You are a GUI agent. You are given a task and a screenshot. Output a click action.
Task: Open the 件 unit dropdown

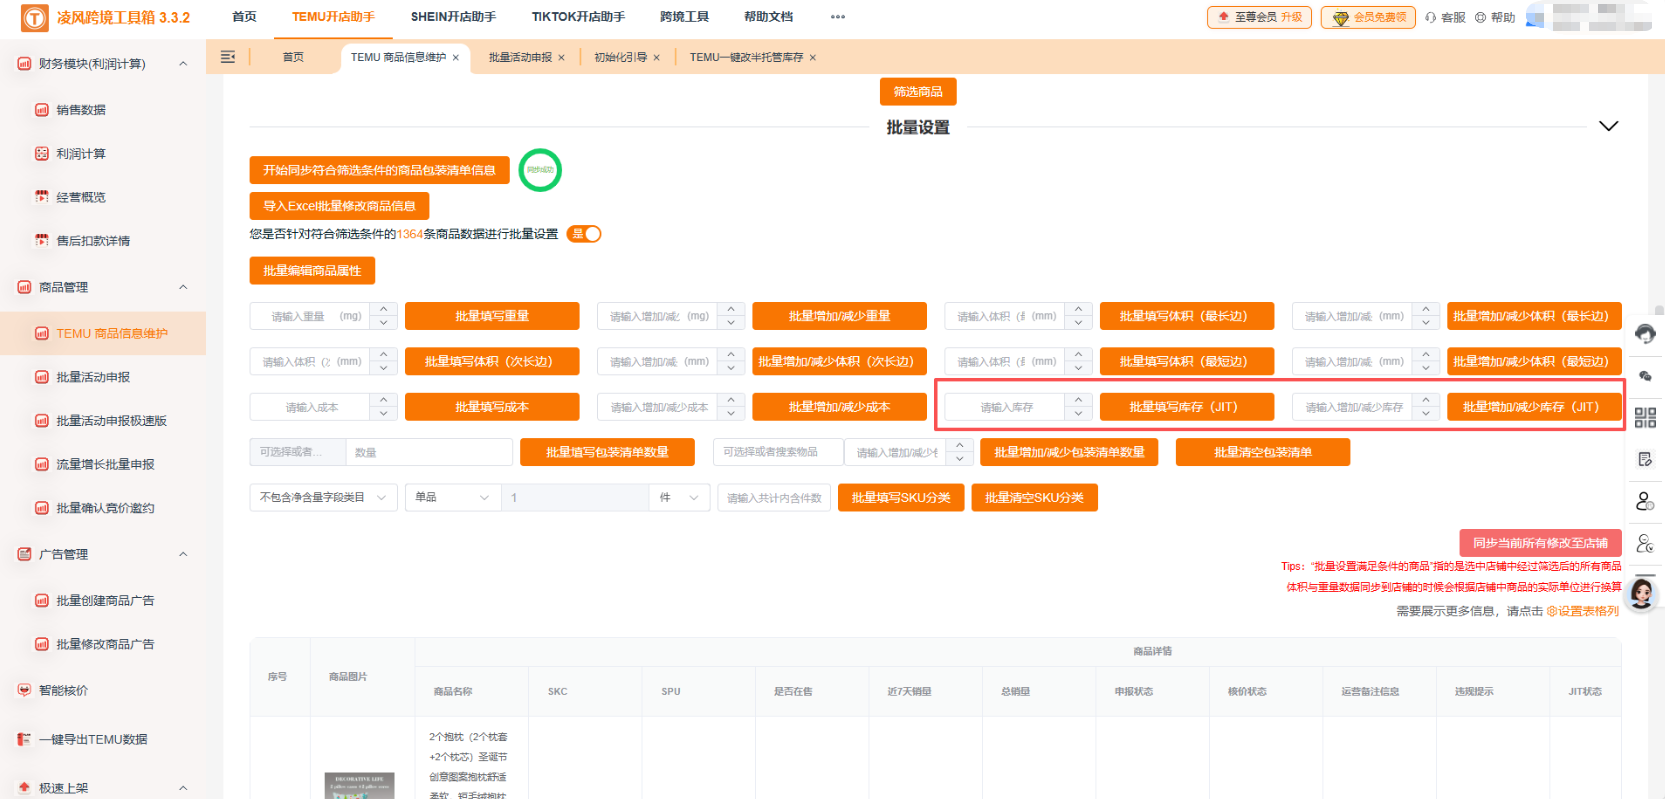click(x=679, y=498)
